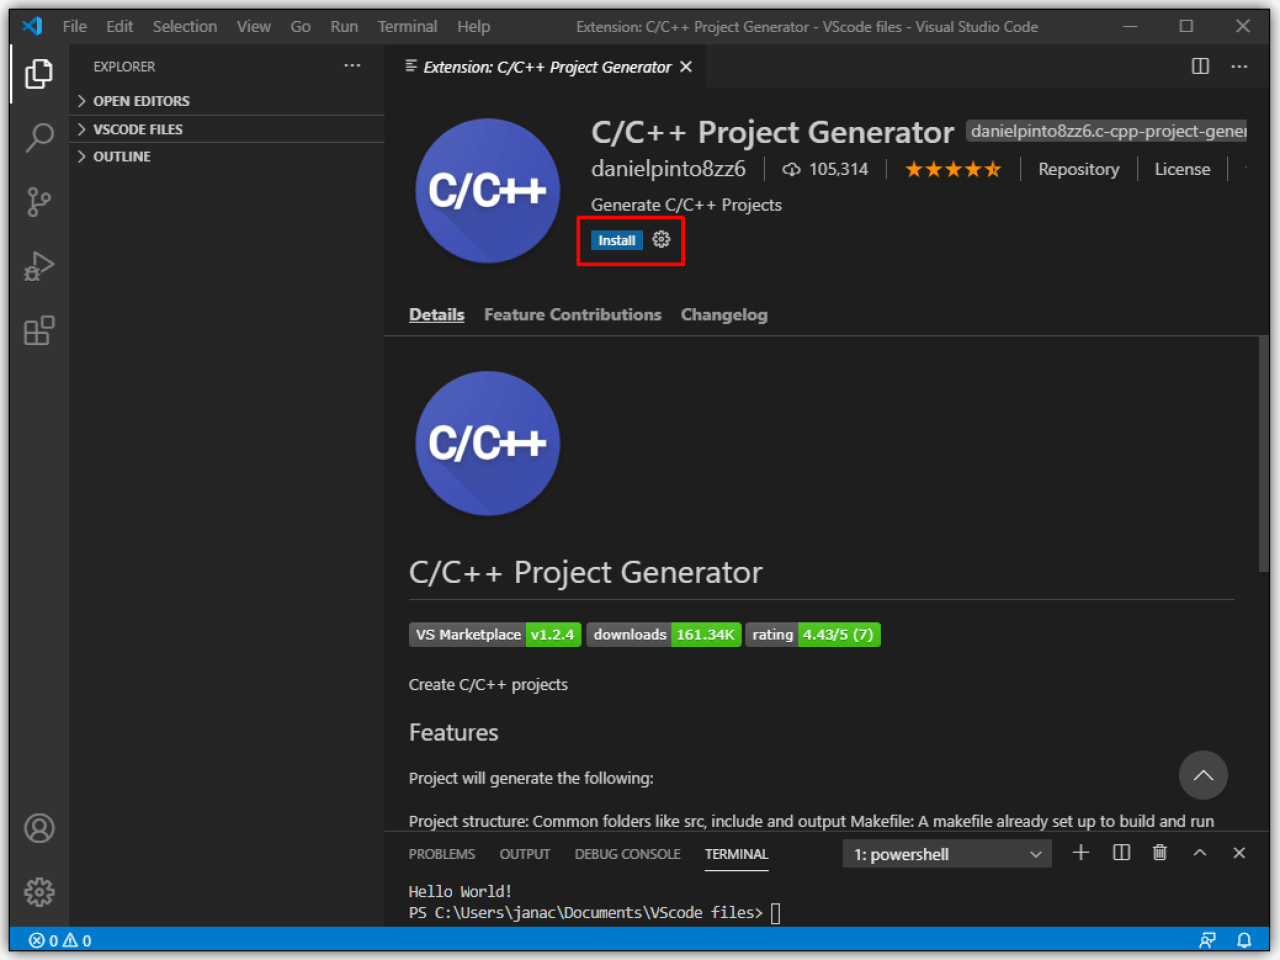Open the Source Control icon
Screen dimensions: 1280x960
click(x=38, y=201)
